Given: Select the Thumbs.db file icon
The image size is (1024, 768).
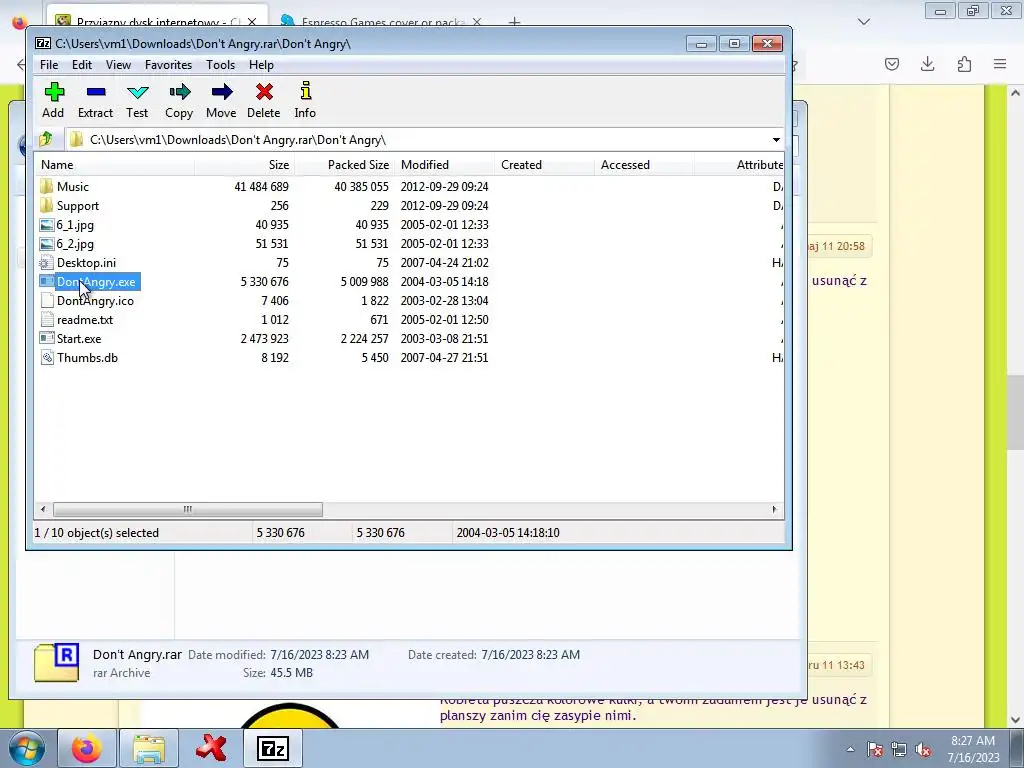Looking at the screenshot, I should pyautogui.click(x=46, y=357).
